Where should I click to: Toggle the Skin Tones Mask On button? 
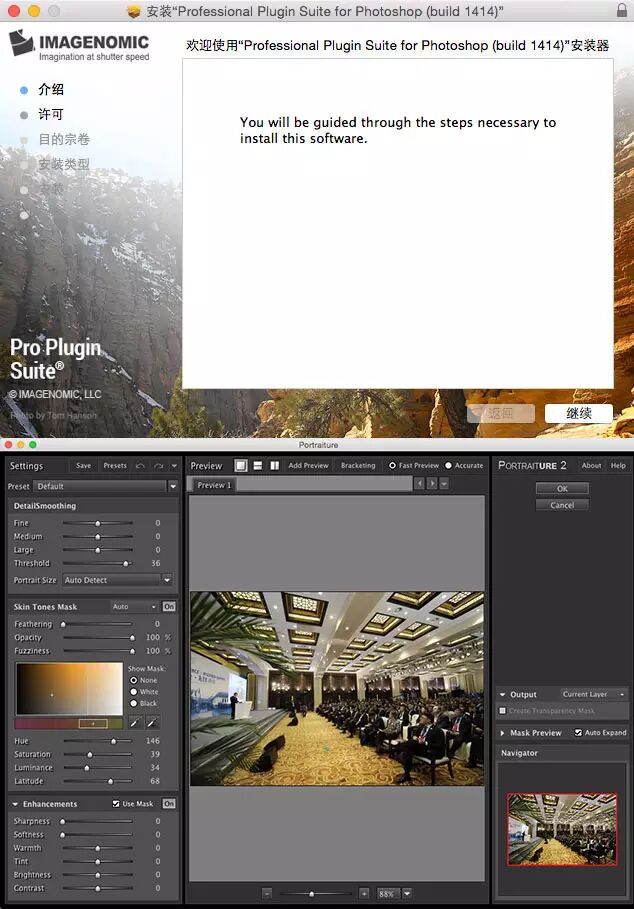tap(169, 606)
